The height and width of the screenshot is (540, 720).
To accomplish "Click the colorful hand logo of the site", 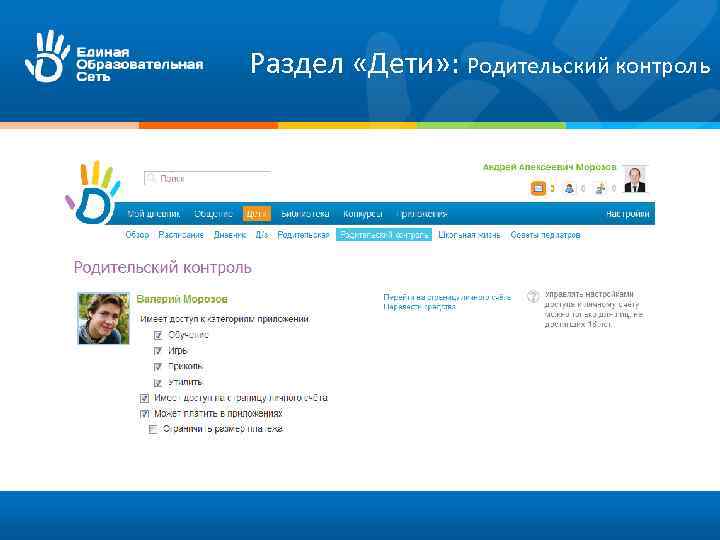I will coord(93,193).
